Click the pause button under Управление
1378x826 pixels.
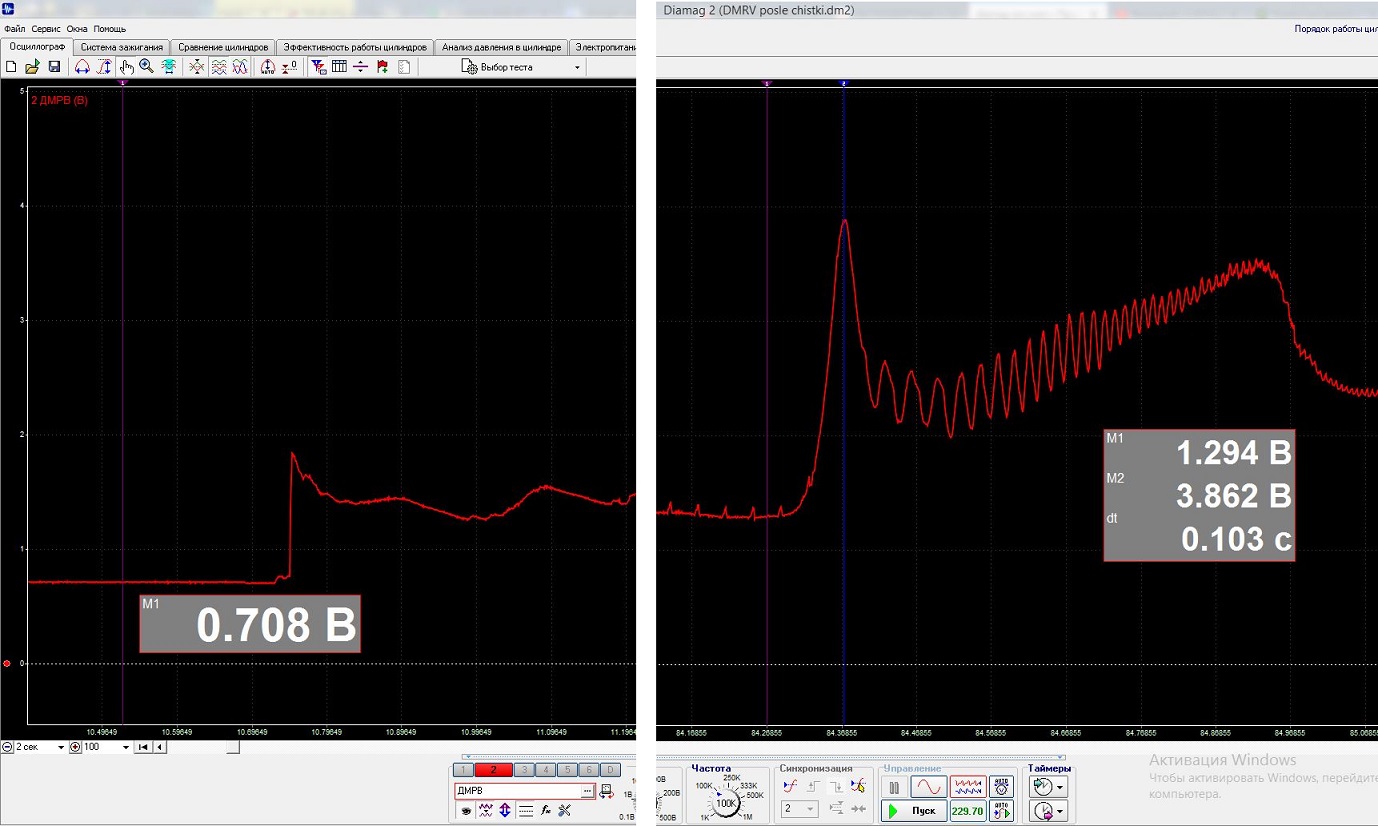click(x=894, y=788)
